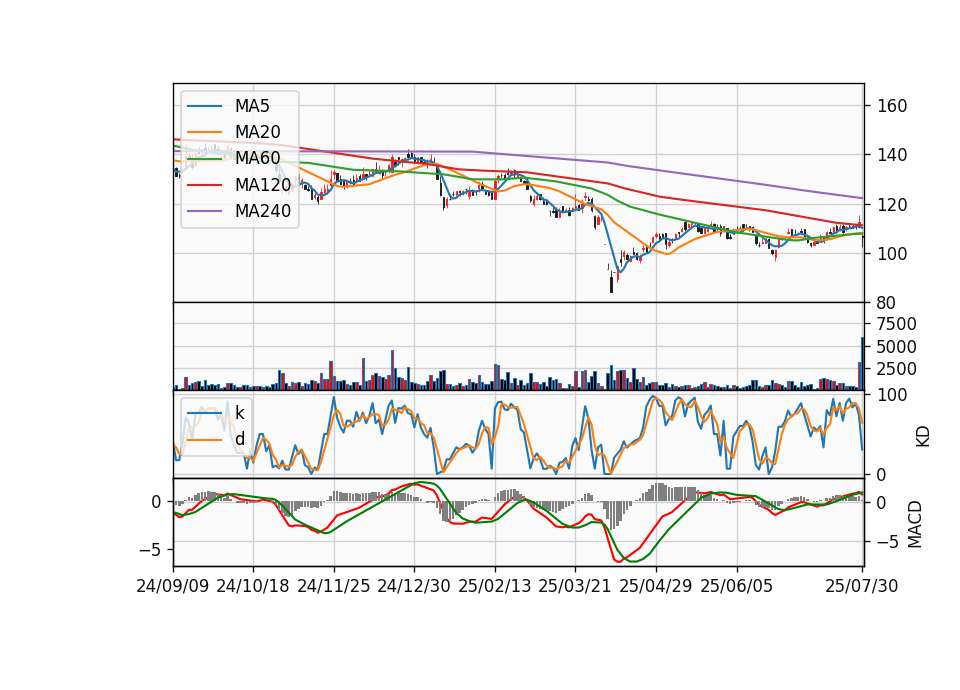Click the 25/04/29 date label

pos(656,586)
